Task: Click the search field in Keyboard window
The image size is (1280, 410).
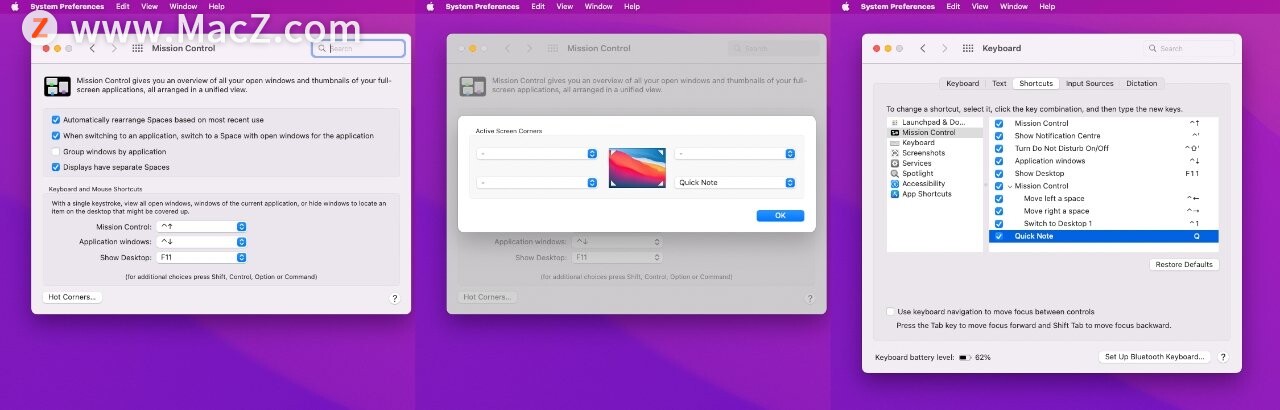Action: coord(1189,48)
